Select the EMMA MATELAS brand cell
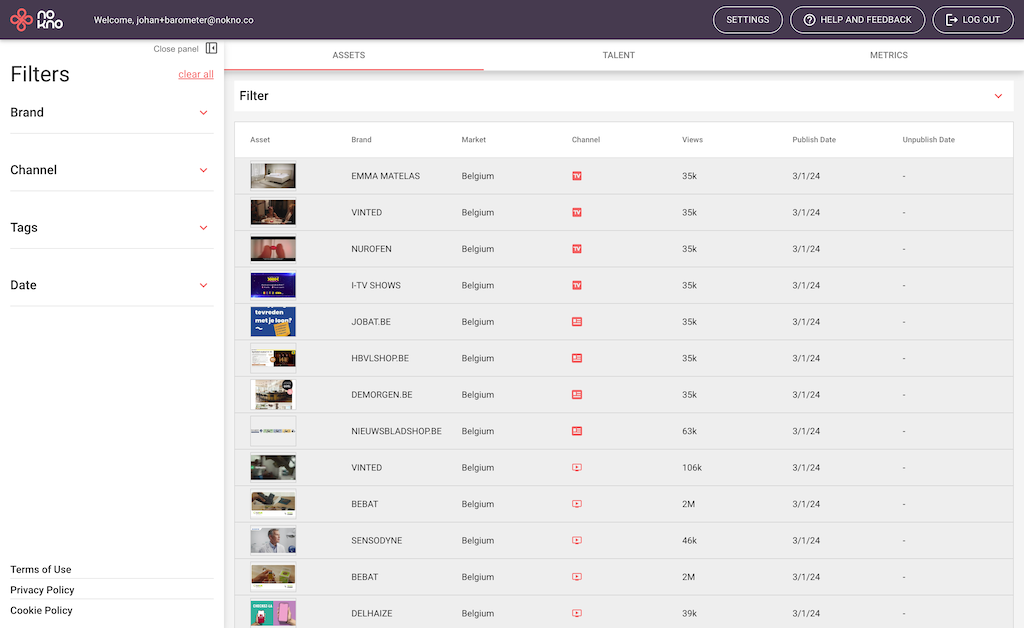The width and height of the screenshot is (1024, 628). (x=385, y=176)
